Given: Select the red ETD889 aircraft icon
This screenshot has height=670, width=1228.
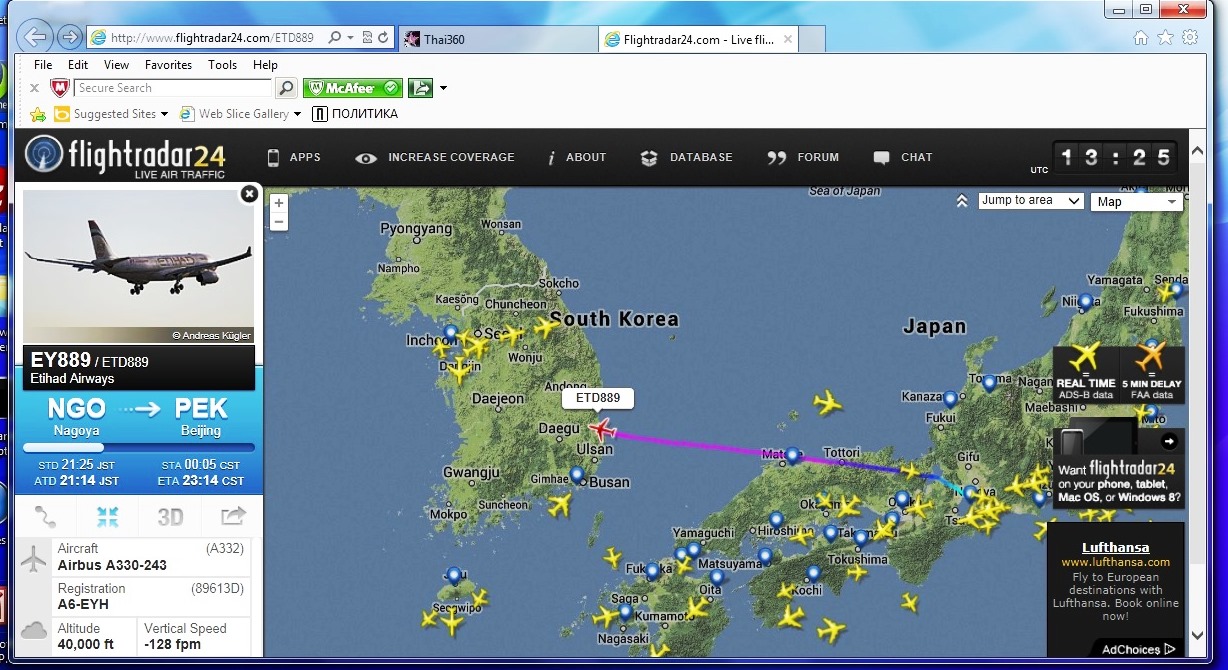Looking at the screenshot, I should pos(601,430).
